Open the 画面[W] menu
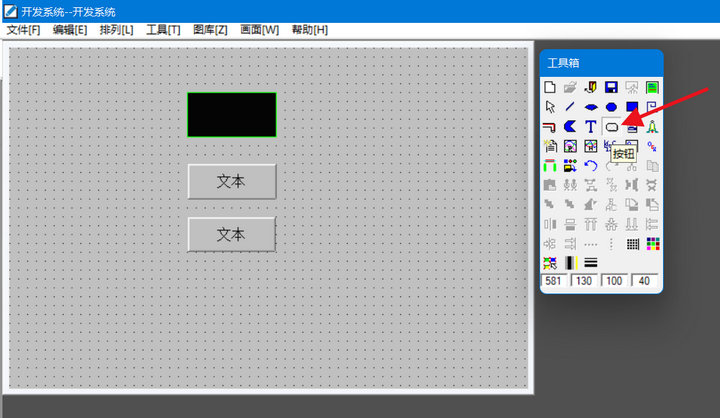Image resolution: width=720 pixels, height=418 pixels. (259, 30)
